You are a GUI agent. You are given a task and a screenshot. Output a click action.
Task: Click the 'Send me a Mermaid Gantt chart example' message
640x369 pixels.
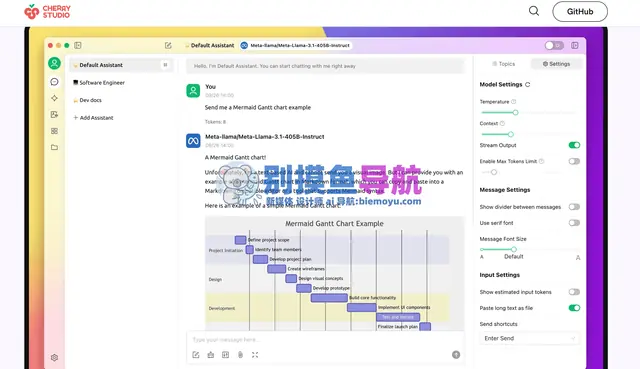point(258,107)
